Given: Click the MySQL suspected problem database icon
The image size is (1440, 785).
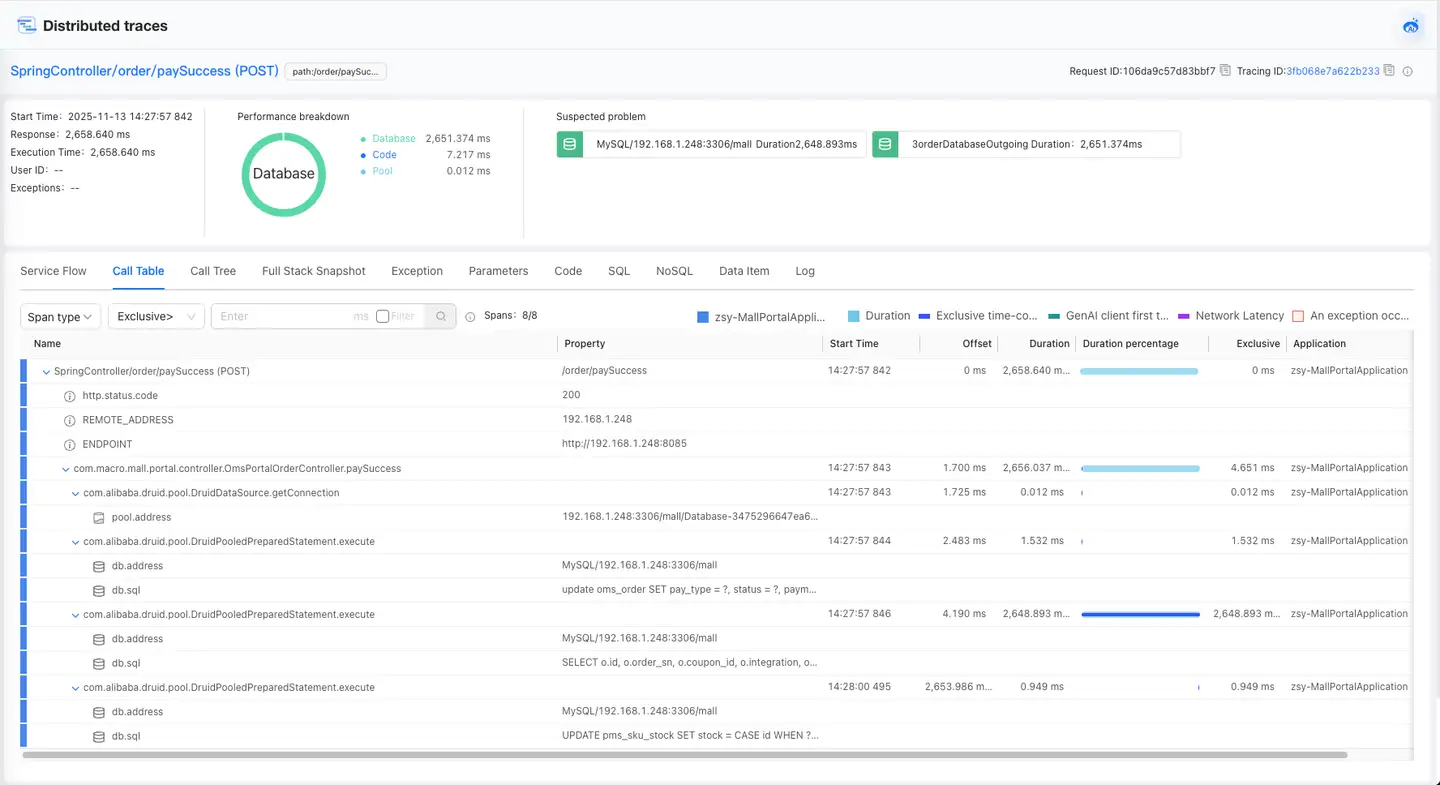Looking at the screenshot, I should 570,144.
